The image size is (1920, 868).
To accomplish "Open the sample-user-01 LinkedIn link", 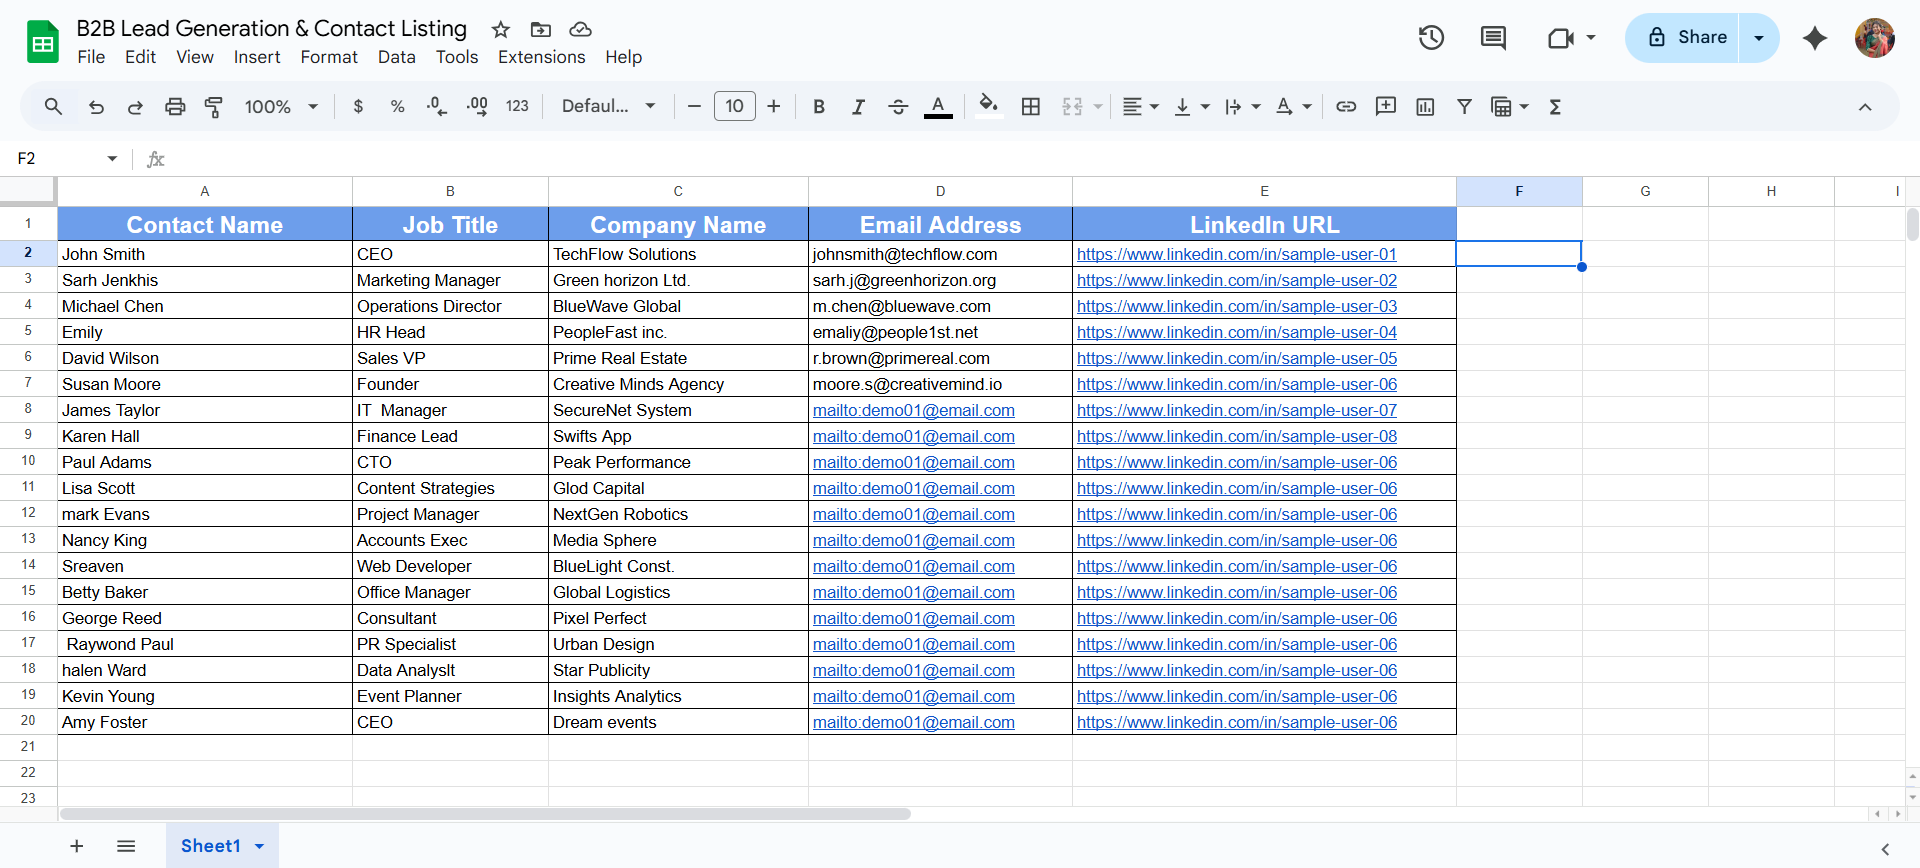I will pos(1237,254).
